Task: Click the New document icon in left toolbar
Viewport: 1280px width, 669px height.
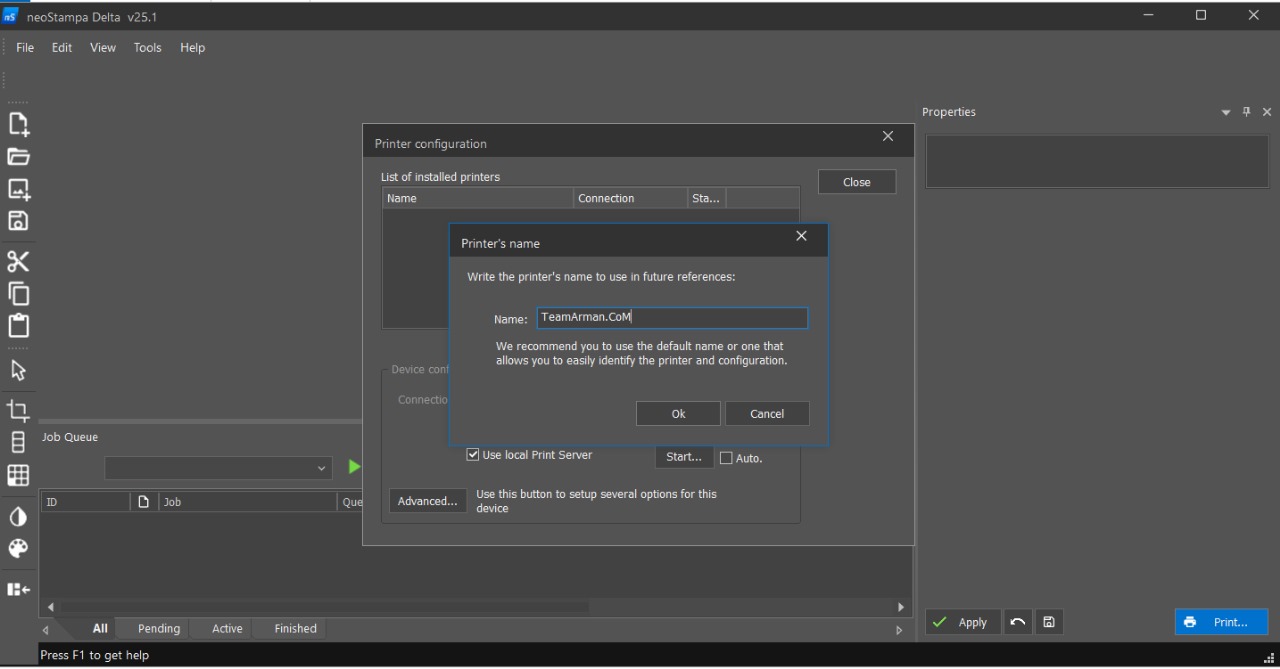Action: click(18, 124)
